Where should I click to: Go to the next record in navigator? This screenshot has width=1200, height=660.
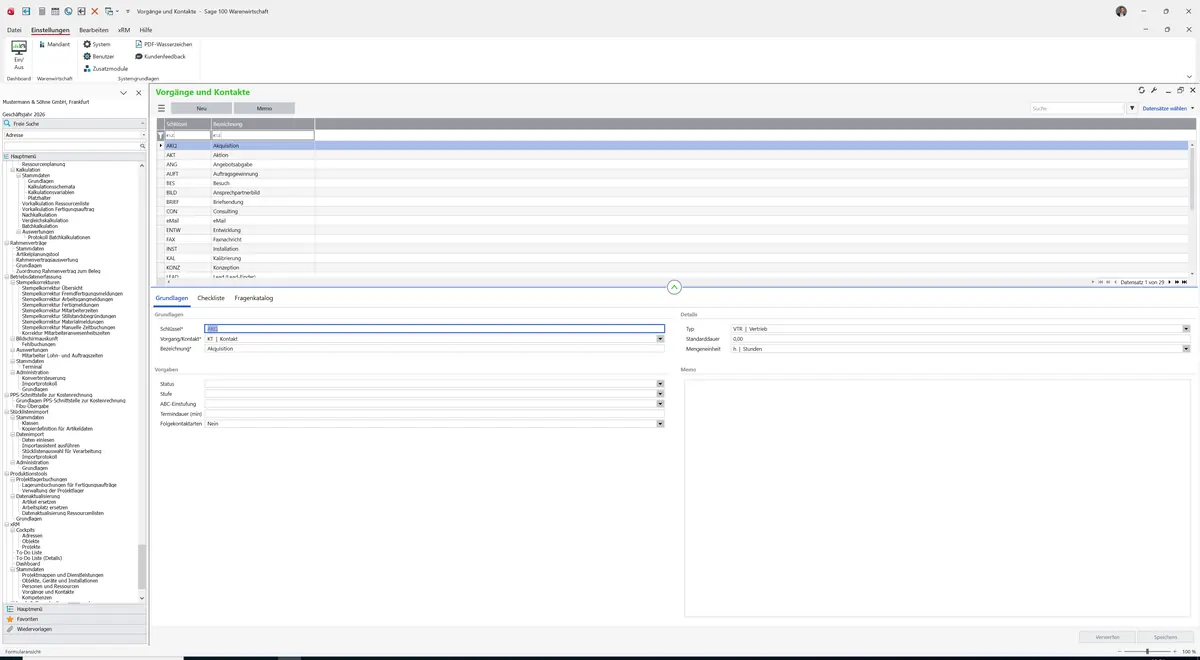[x=1170, y=282]
